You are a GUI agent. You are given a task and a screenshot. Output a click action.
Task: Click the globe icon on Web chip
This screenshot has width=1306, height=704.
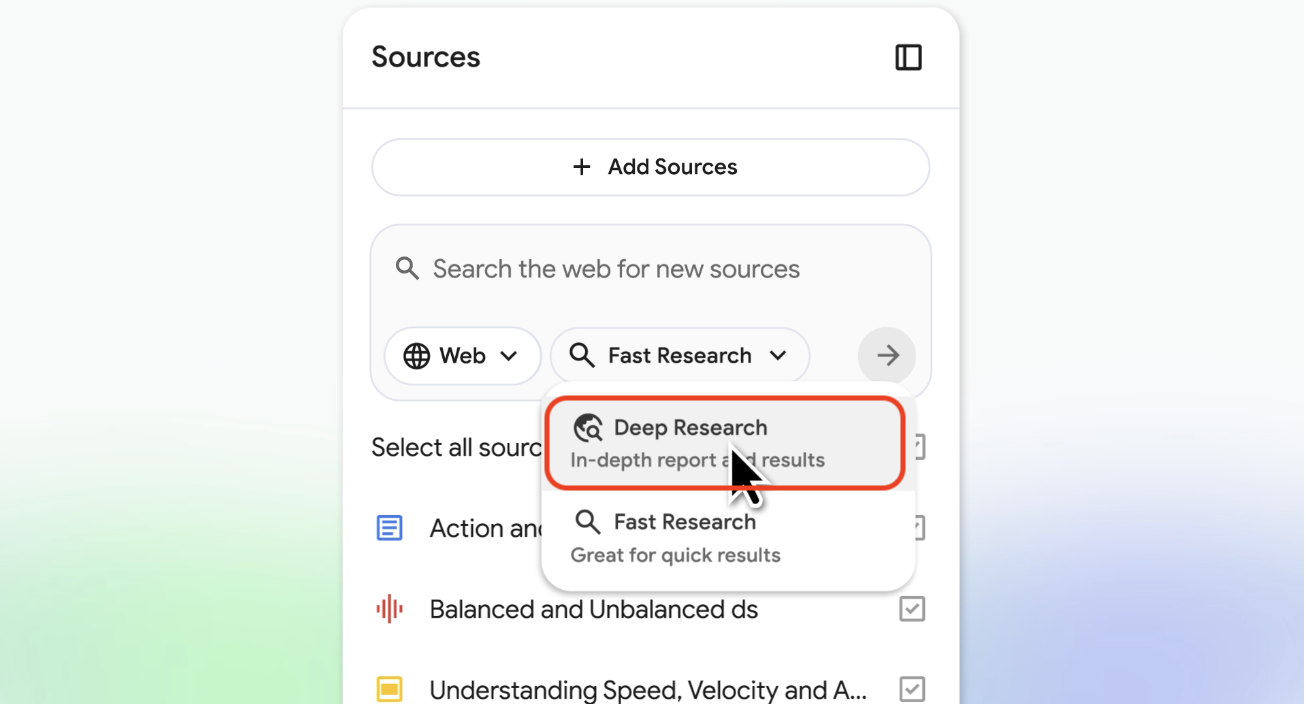[416, 356]
